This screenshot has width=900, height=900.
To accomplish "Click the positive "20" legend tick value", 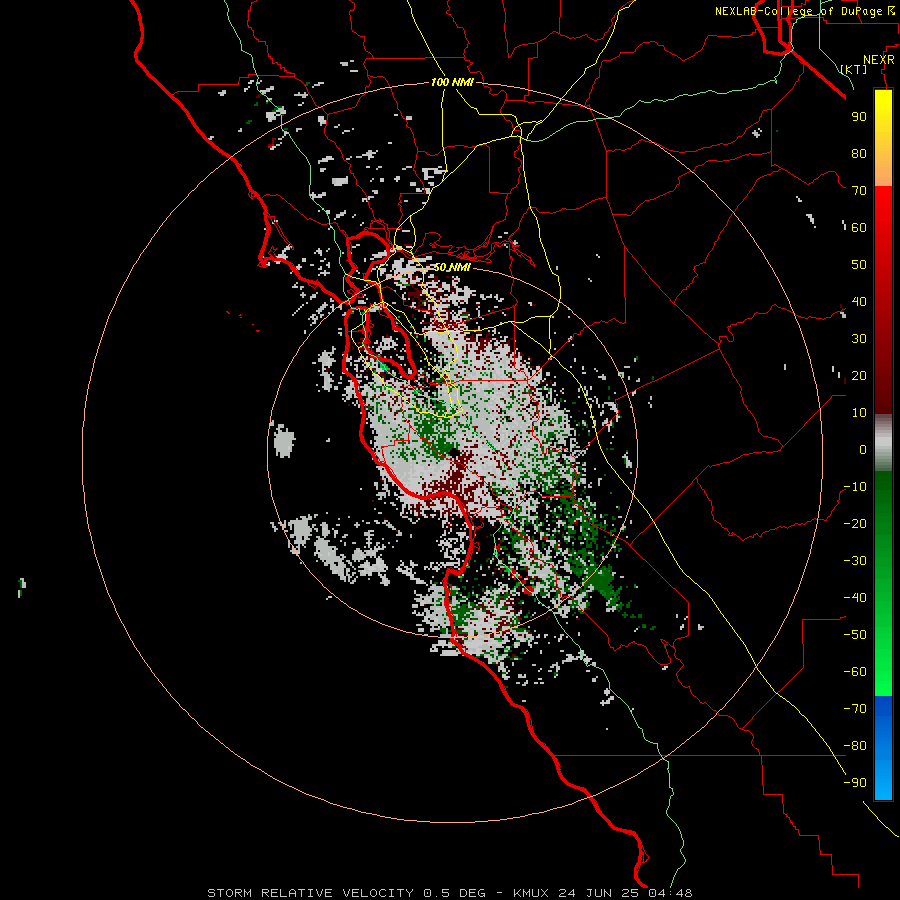I will (x=859, y=375).
